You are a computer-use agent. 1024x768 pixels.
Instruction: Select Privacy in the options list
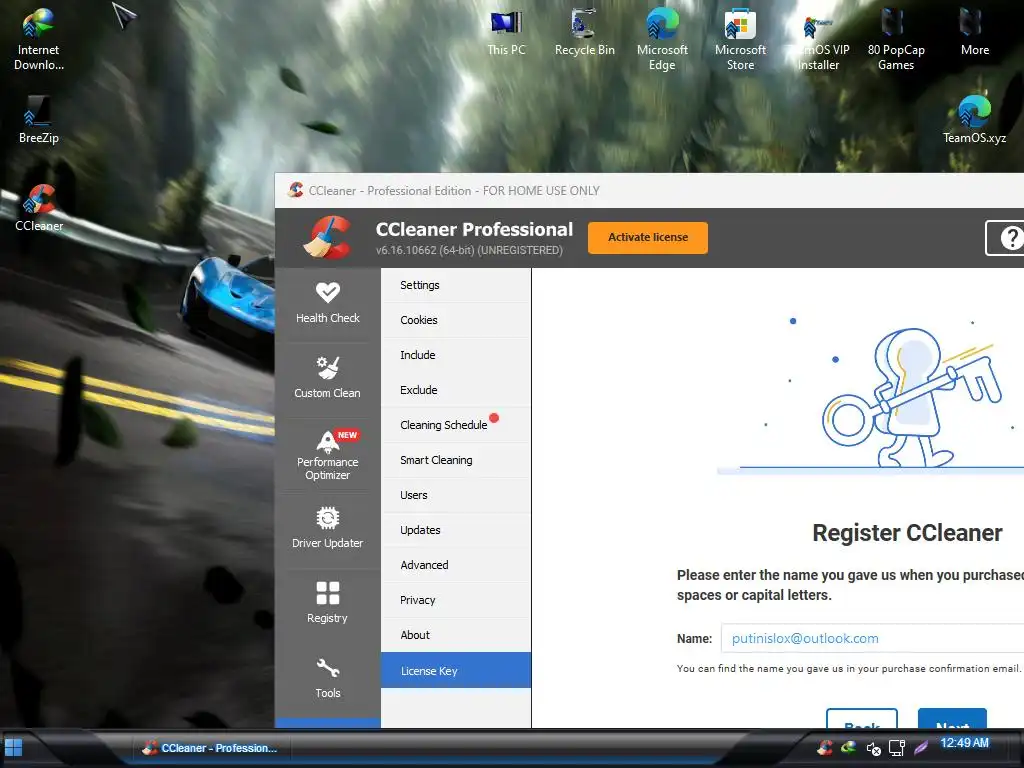pos(456,600)
